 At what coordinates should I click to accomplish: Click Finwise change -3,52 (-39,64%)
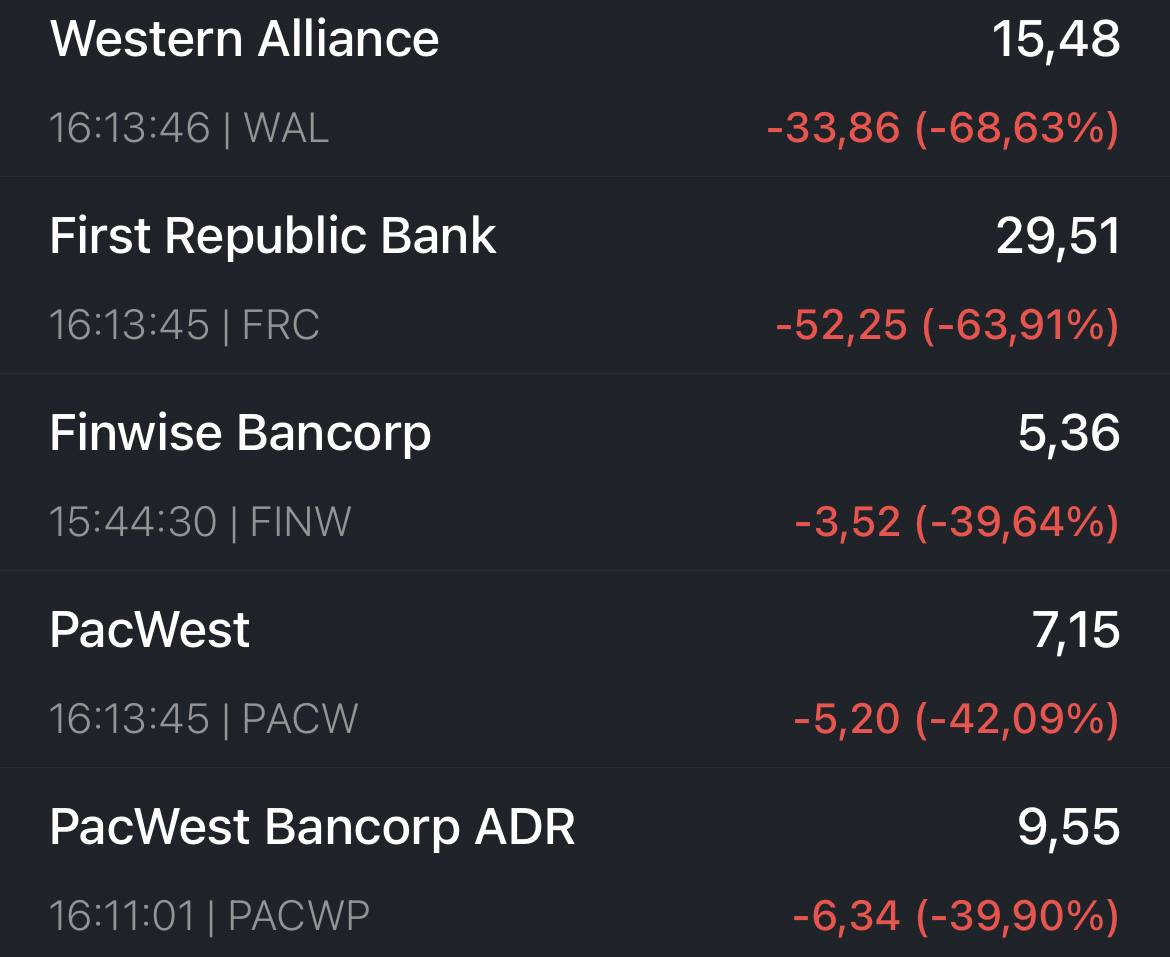click(x=957, y=521)
